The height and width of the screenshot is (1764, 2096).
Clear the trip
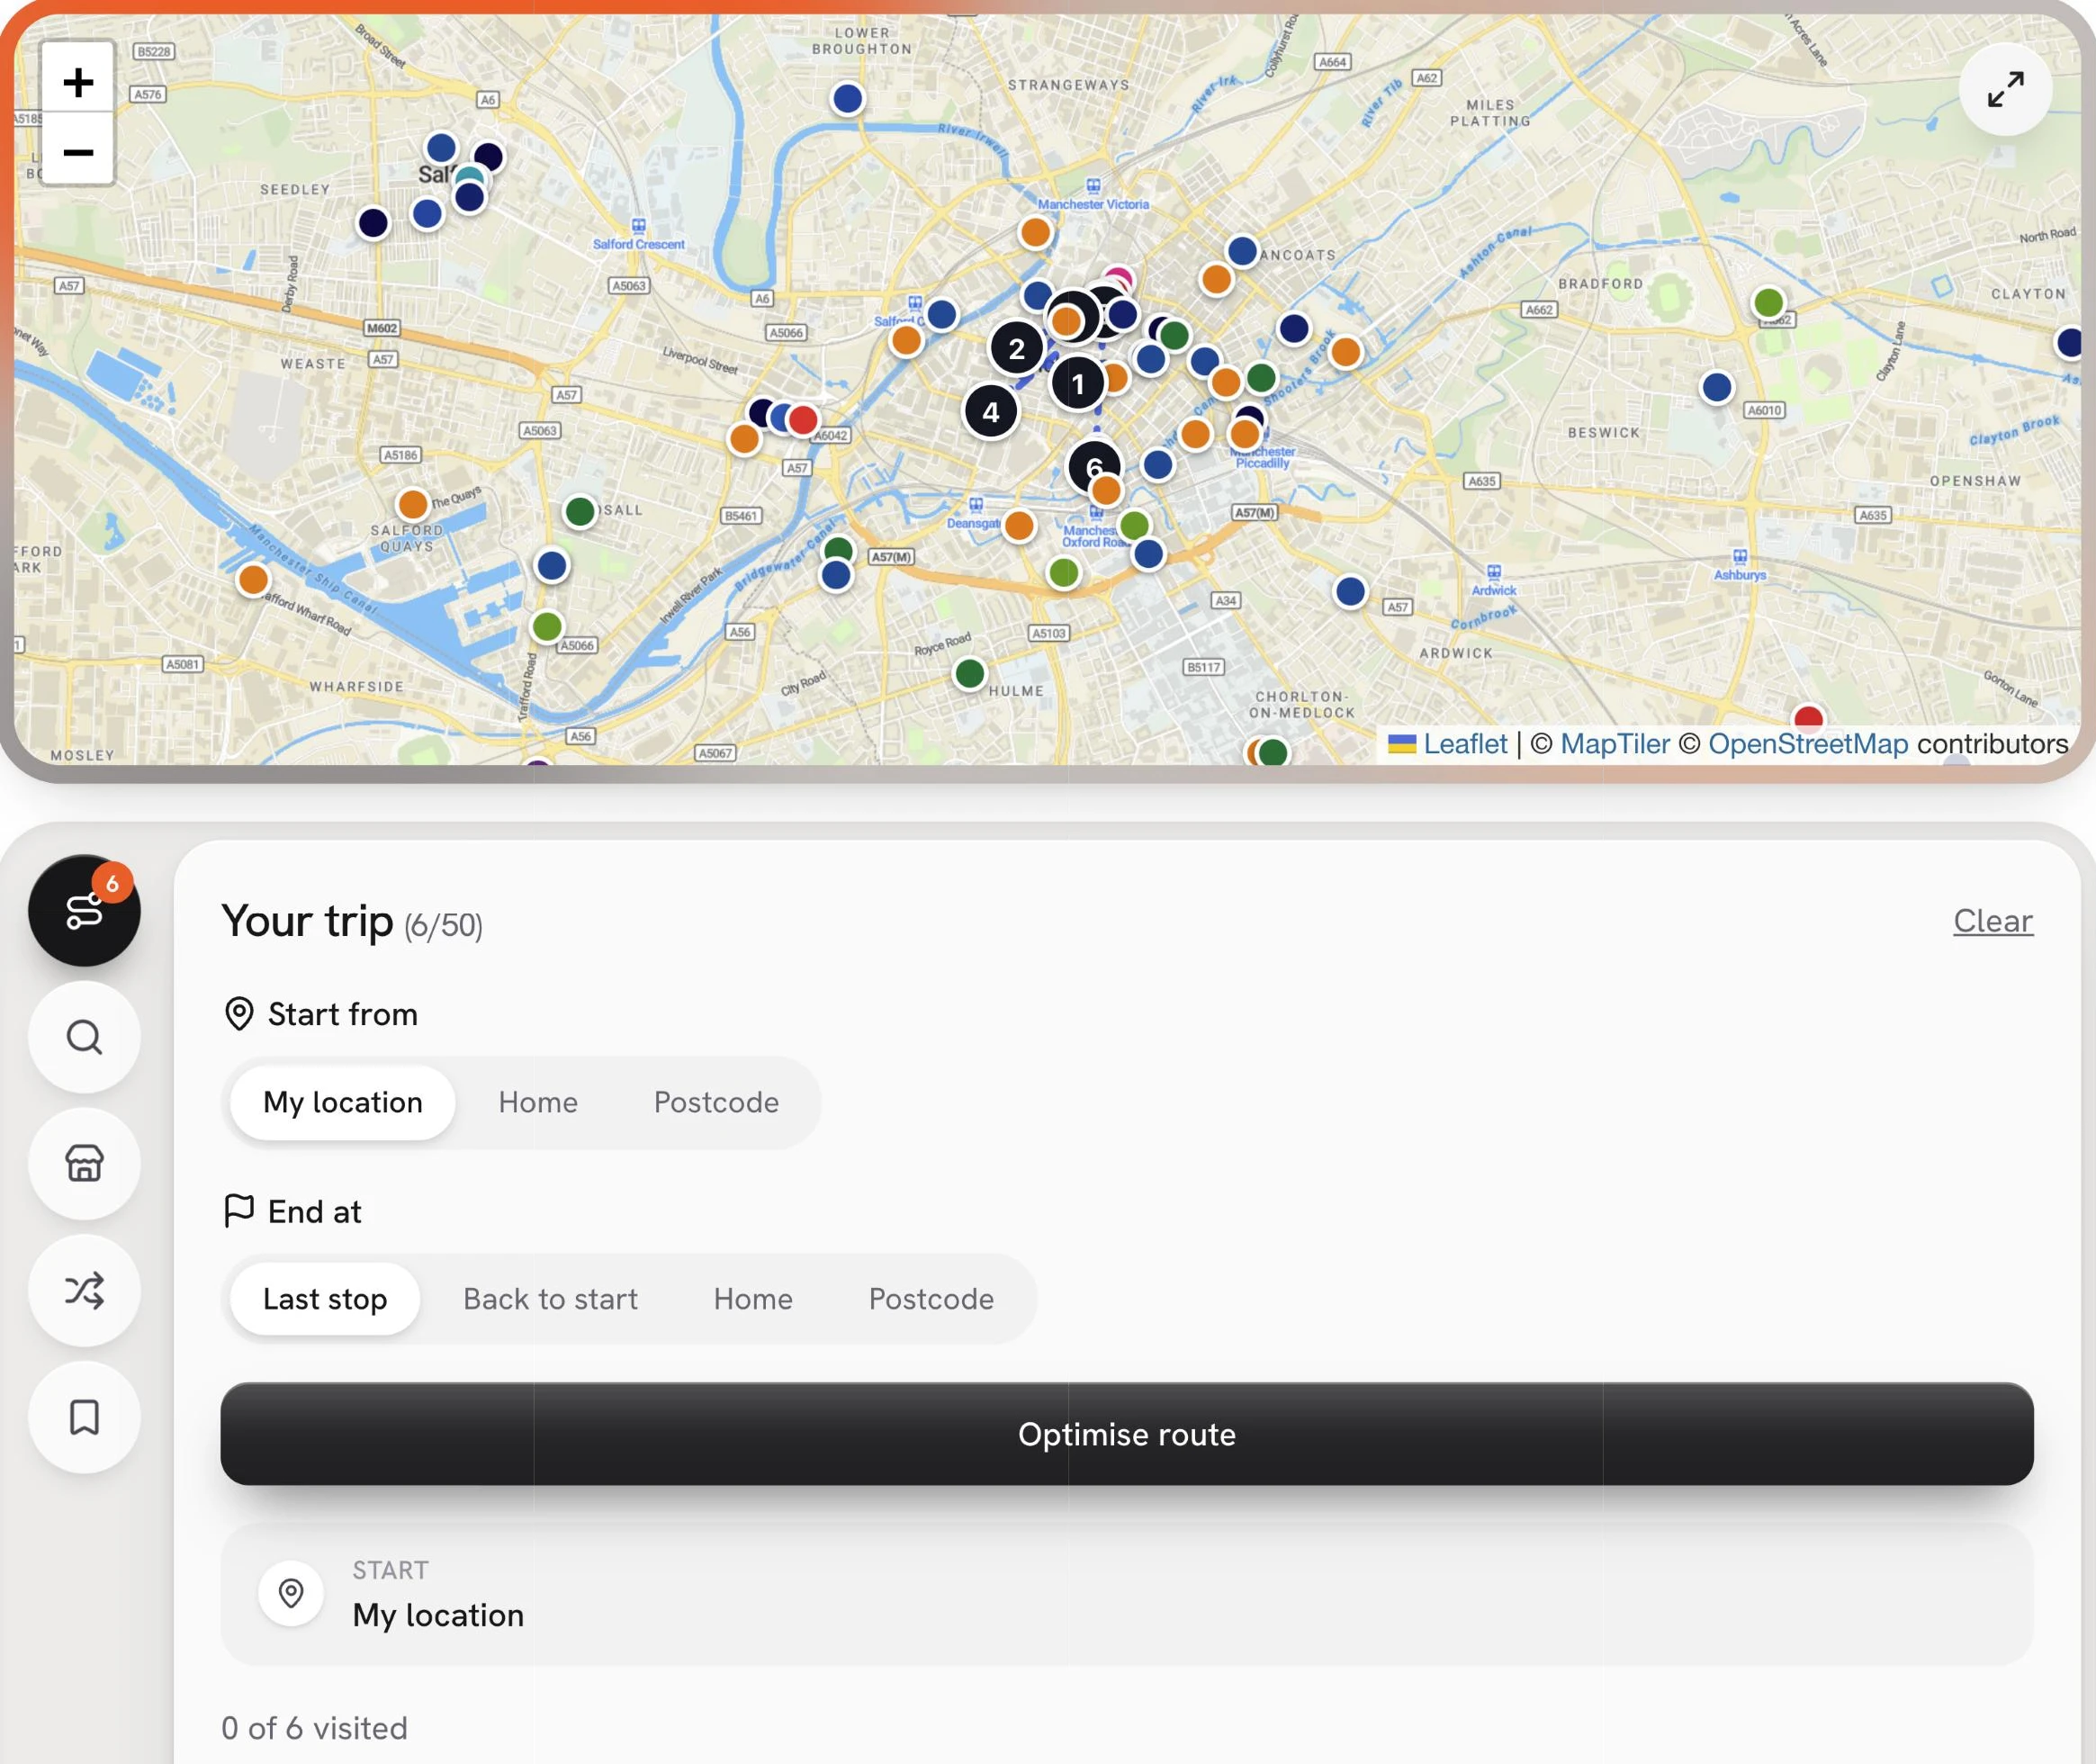point(1993,920)
